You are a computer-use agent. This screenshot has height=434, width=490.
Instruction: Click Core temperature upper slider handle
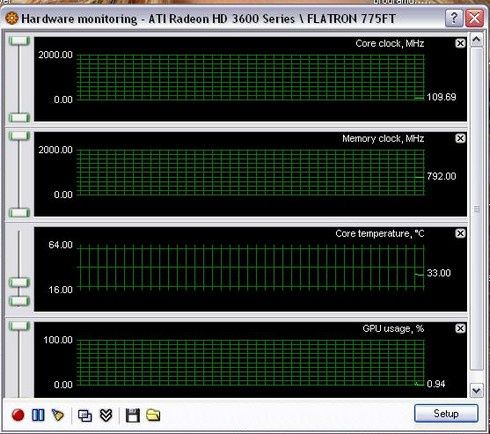(19, 283)
